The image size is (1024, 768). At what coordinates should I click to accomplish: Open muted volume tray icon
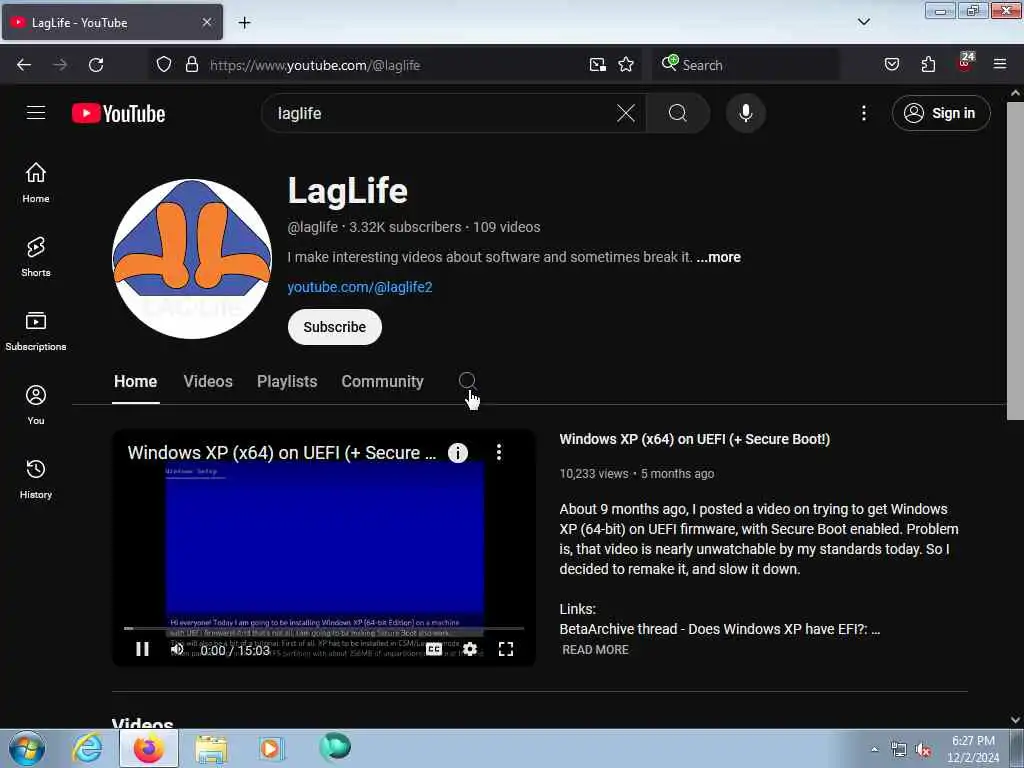[923, 750]
